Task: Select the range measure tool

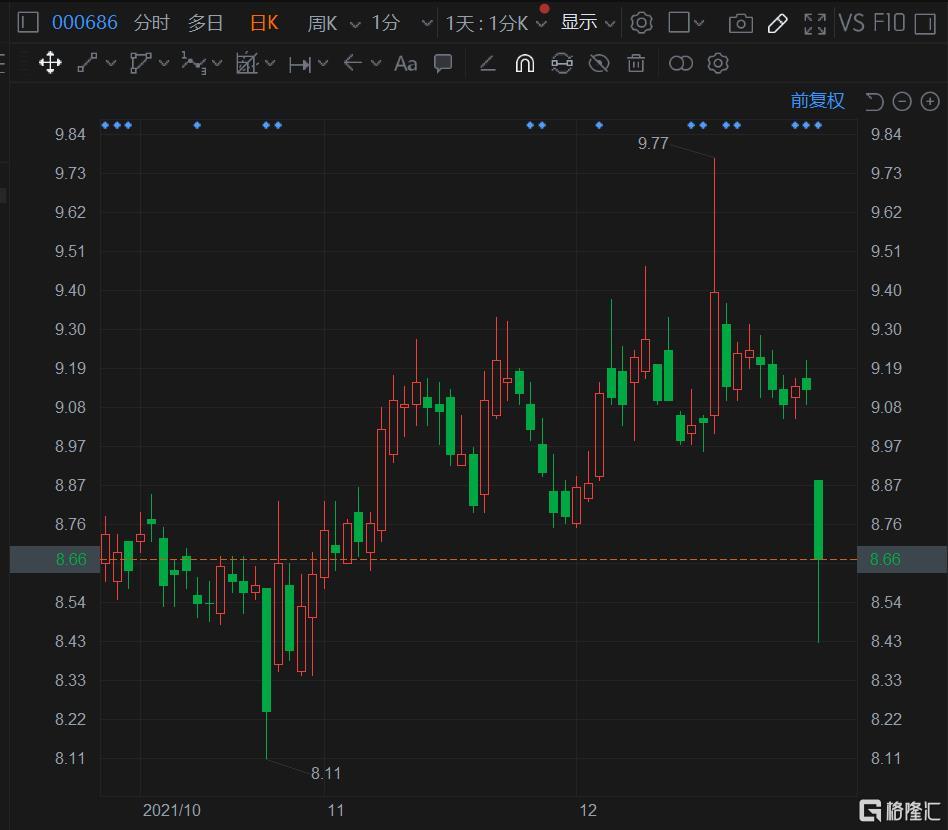Action: [300, 64]
